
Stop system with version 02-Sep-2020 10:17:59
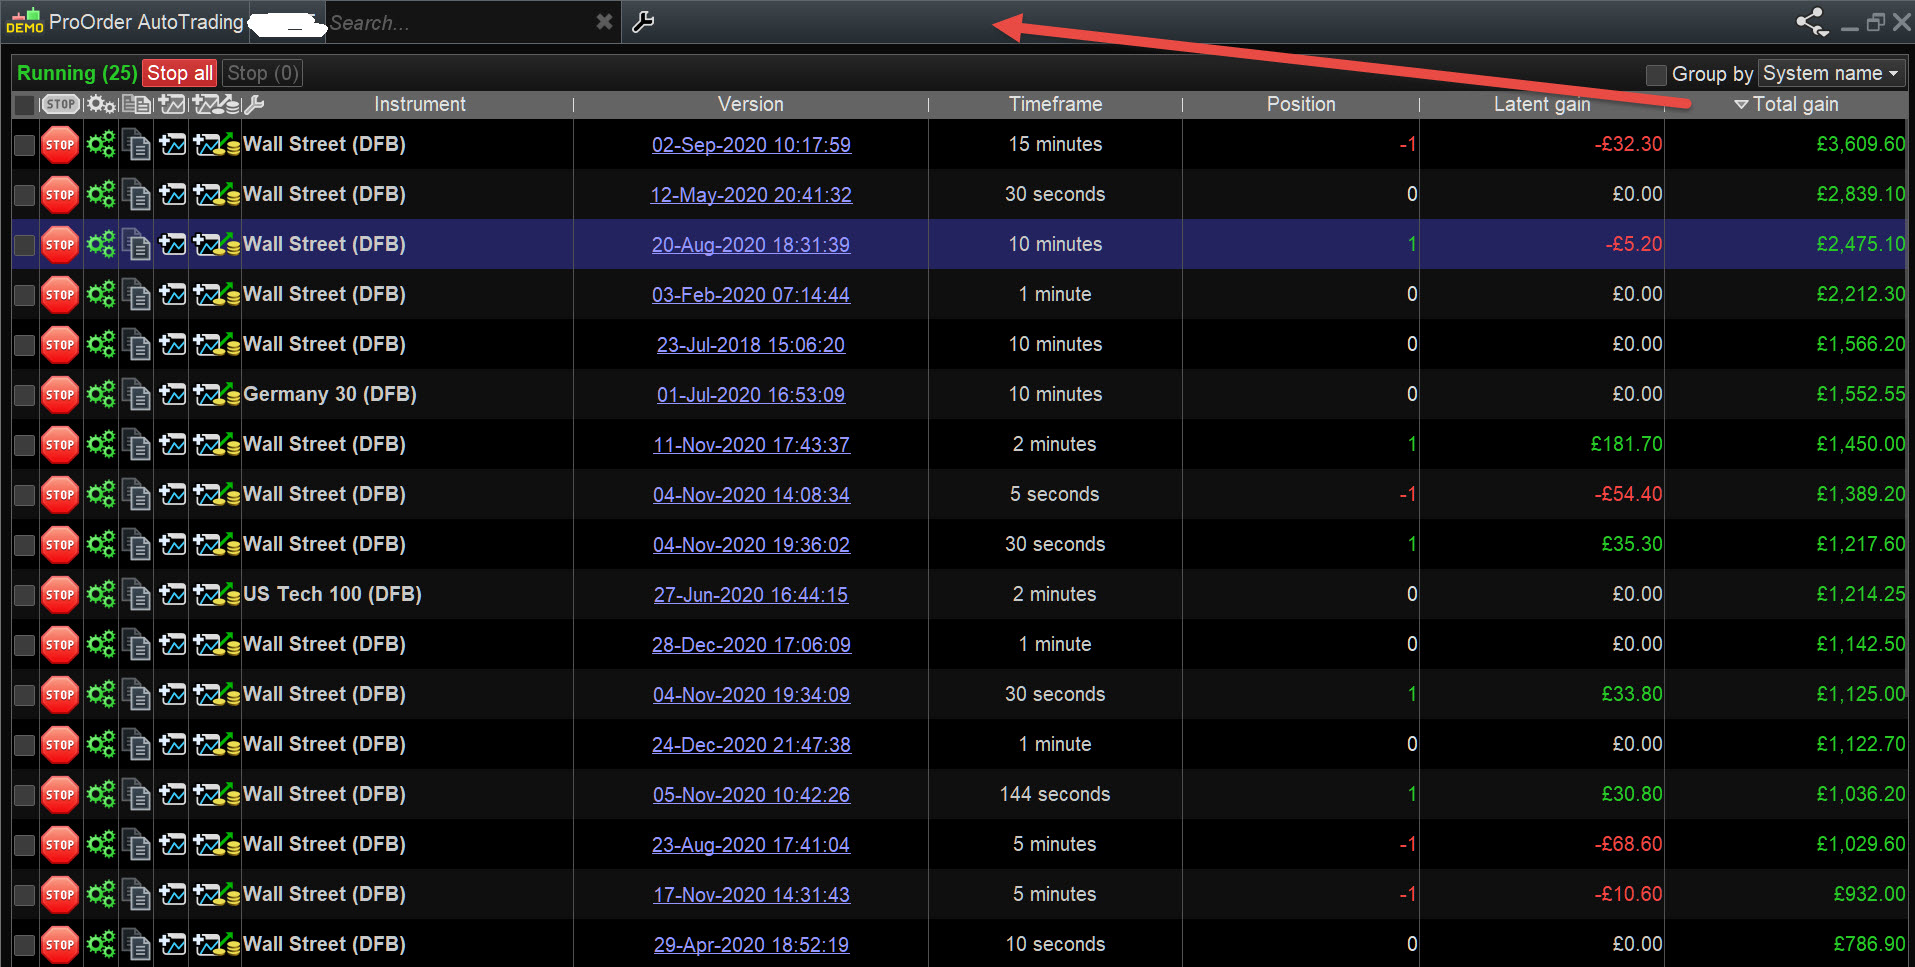(60, 144)
